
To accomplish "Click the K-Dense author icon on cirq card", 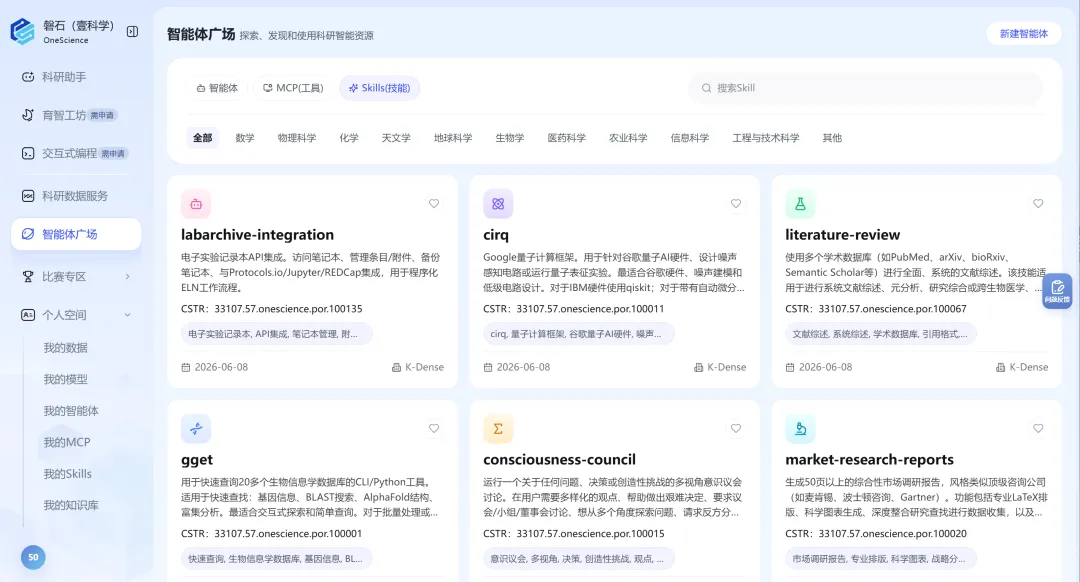I will point(698,368).
